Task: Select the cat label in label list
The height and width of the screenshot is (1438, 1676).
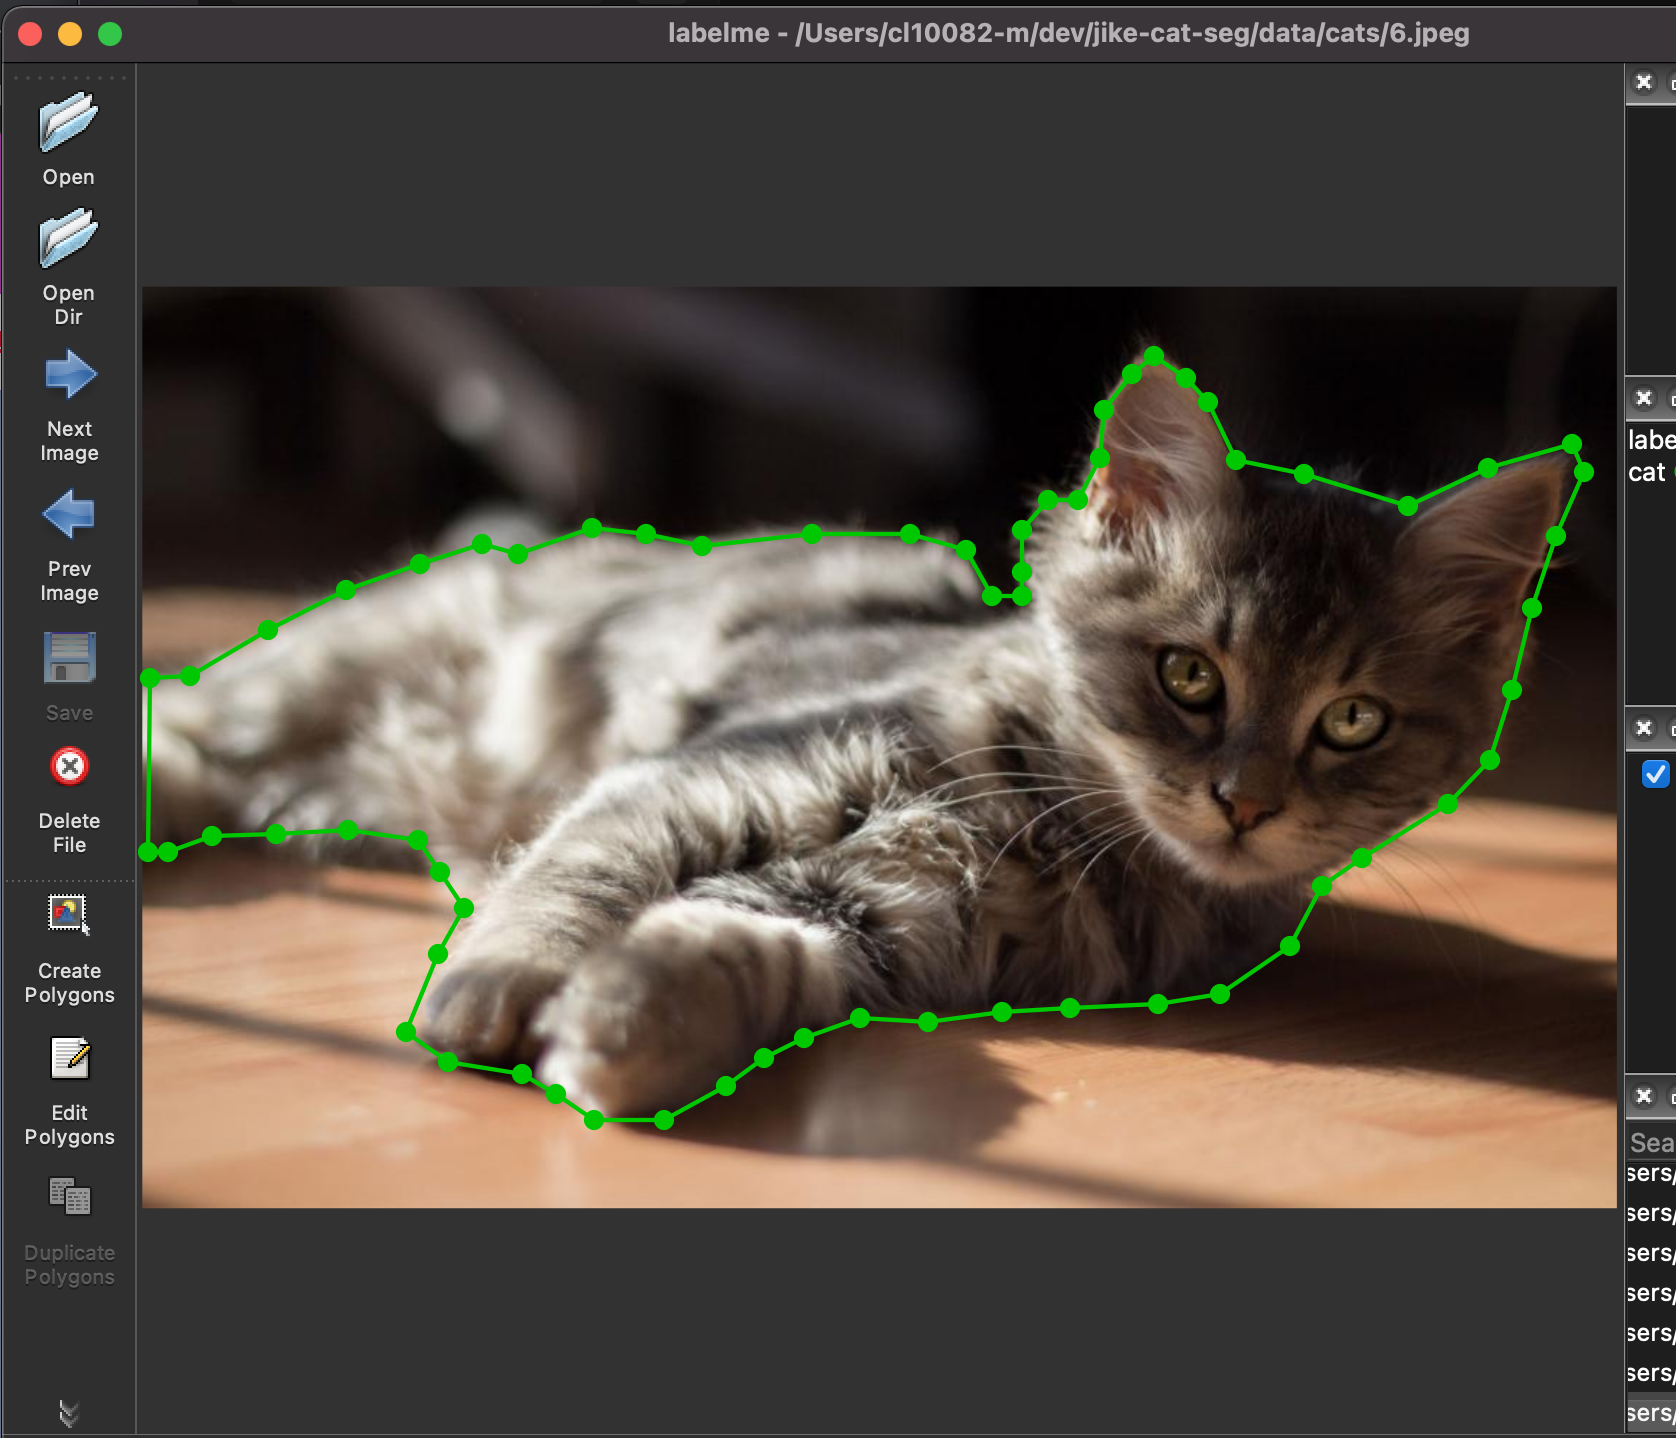Action: coord(1647,472)
